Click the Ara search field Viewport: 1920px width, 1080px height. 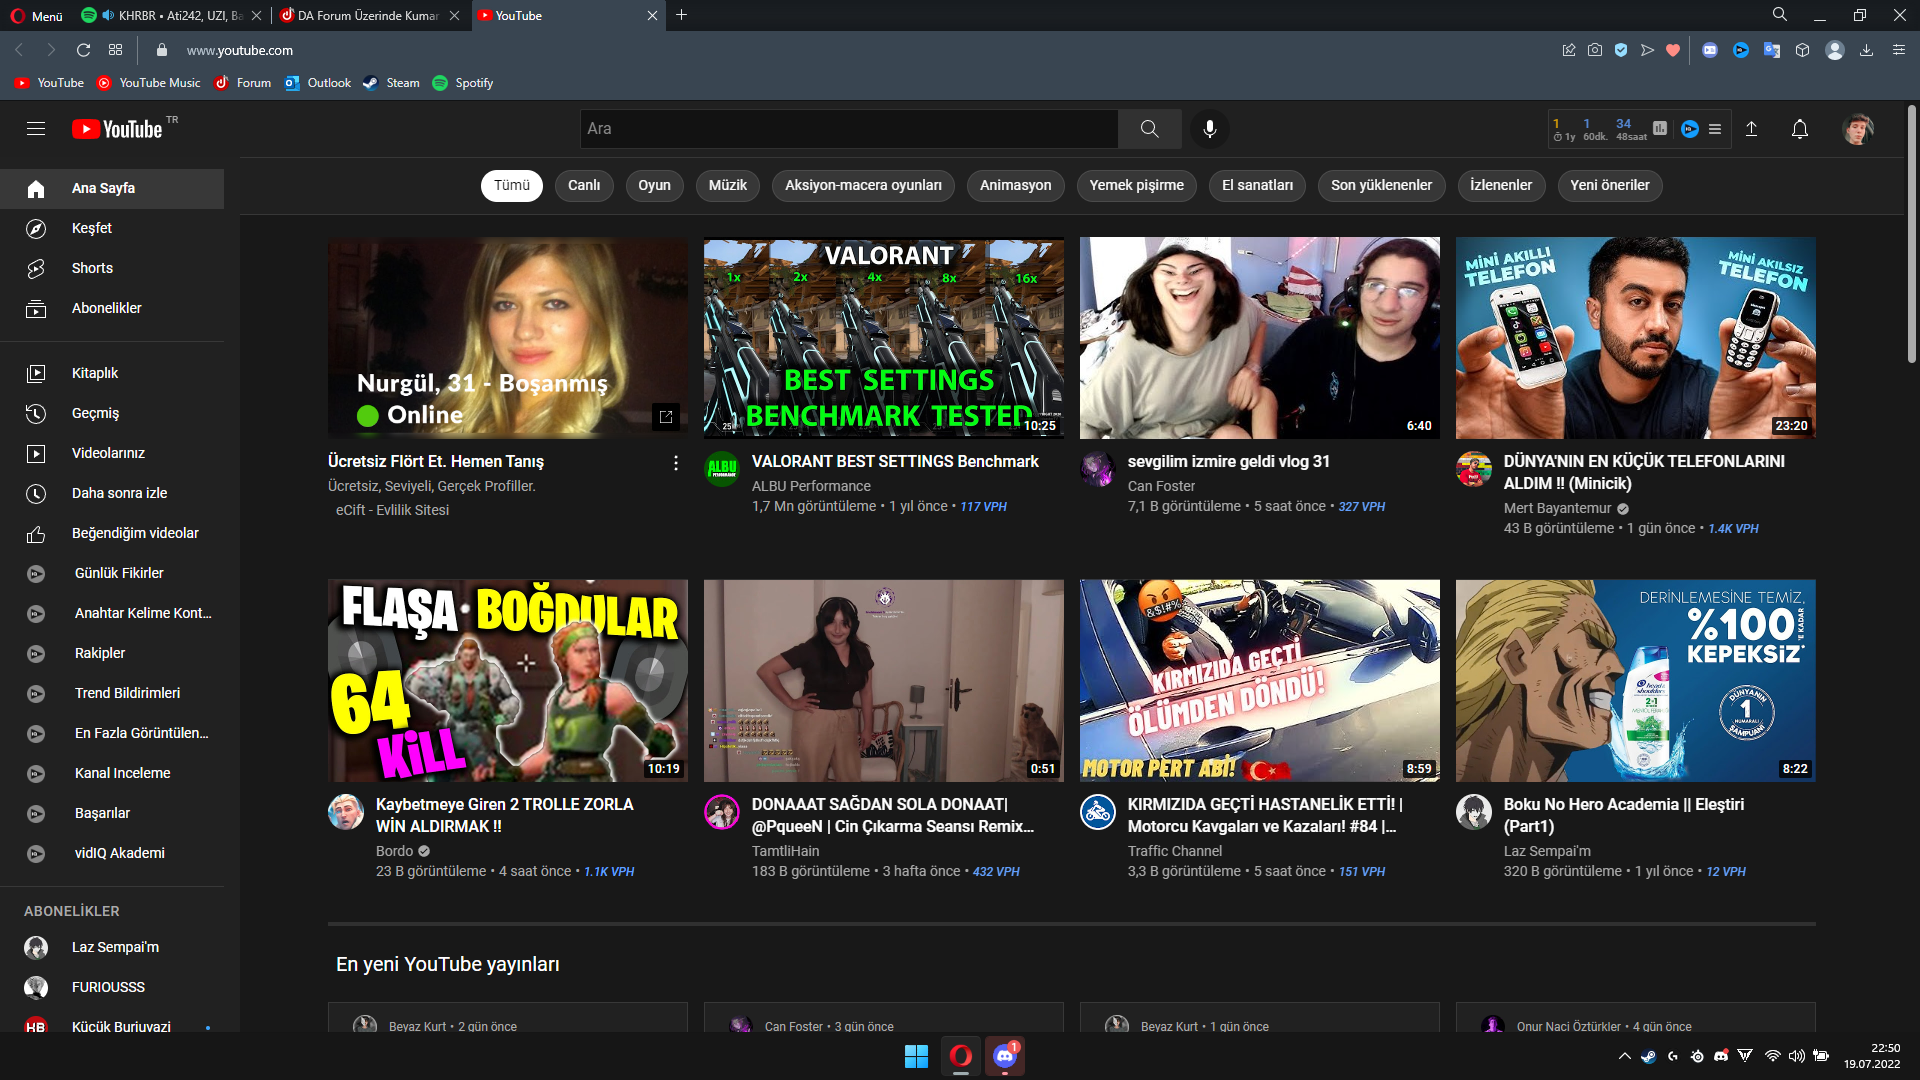coord(848,129)
